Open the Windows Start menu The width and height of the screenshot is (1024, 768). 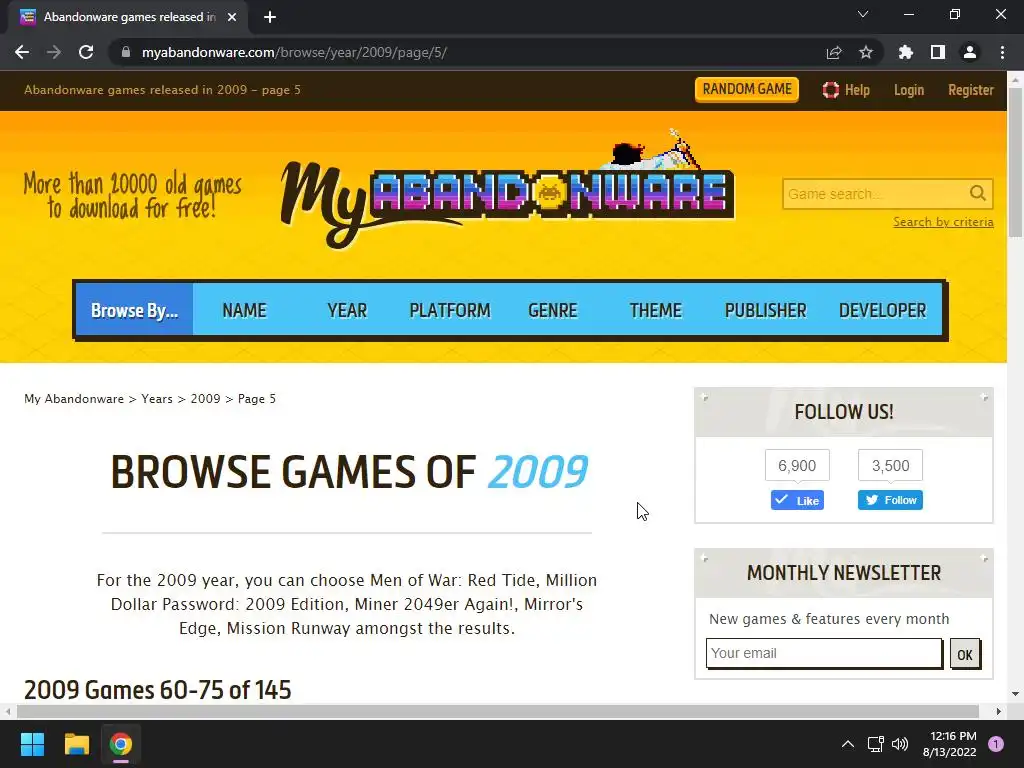click(x=32, y=744)
